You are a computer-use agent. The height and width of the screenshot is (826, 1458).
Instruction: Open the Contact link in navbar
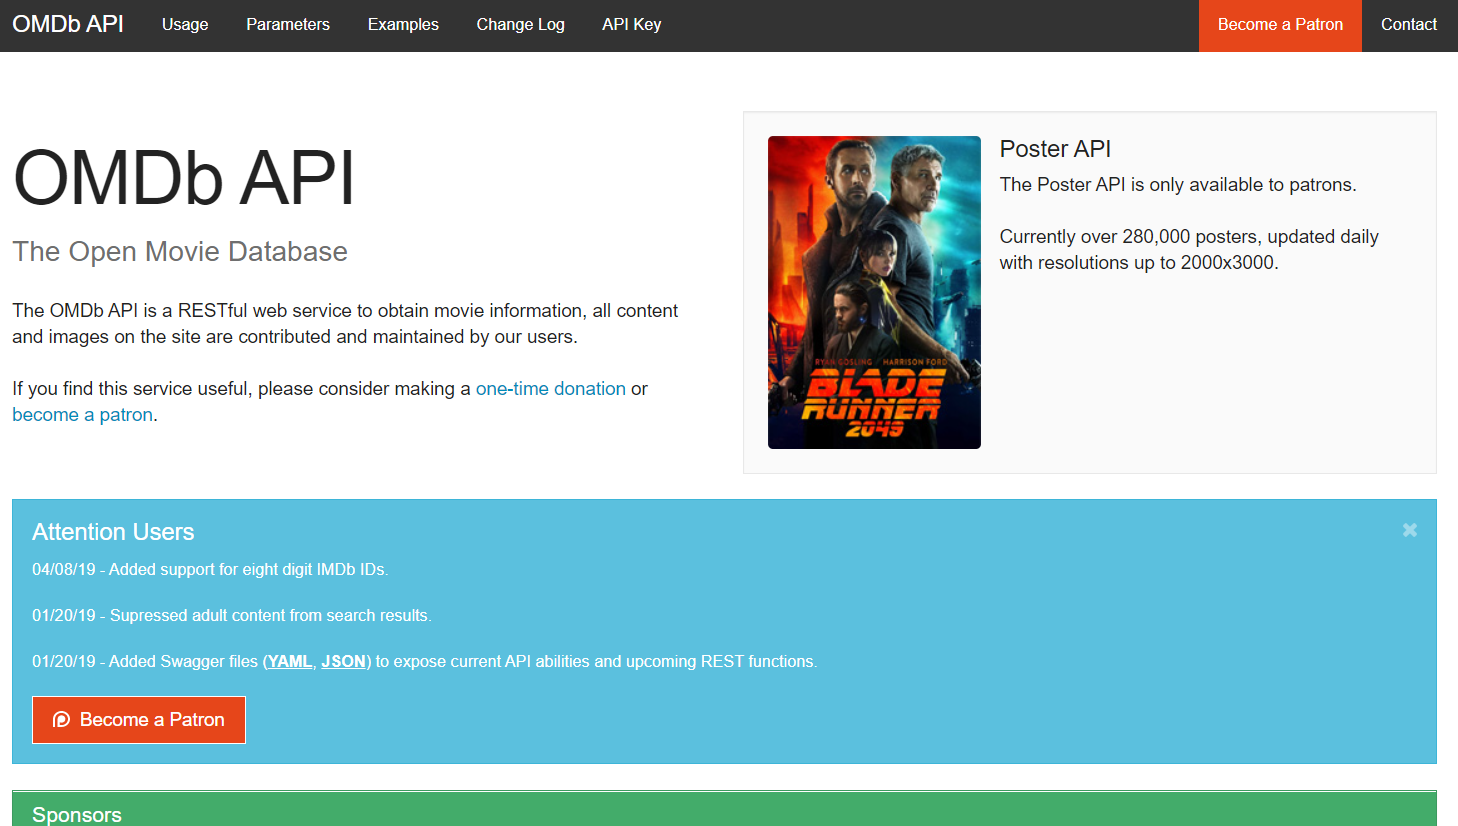[1408, 25]
